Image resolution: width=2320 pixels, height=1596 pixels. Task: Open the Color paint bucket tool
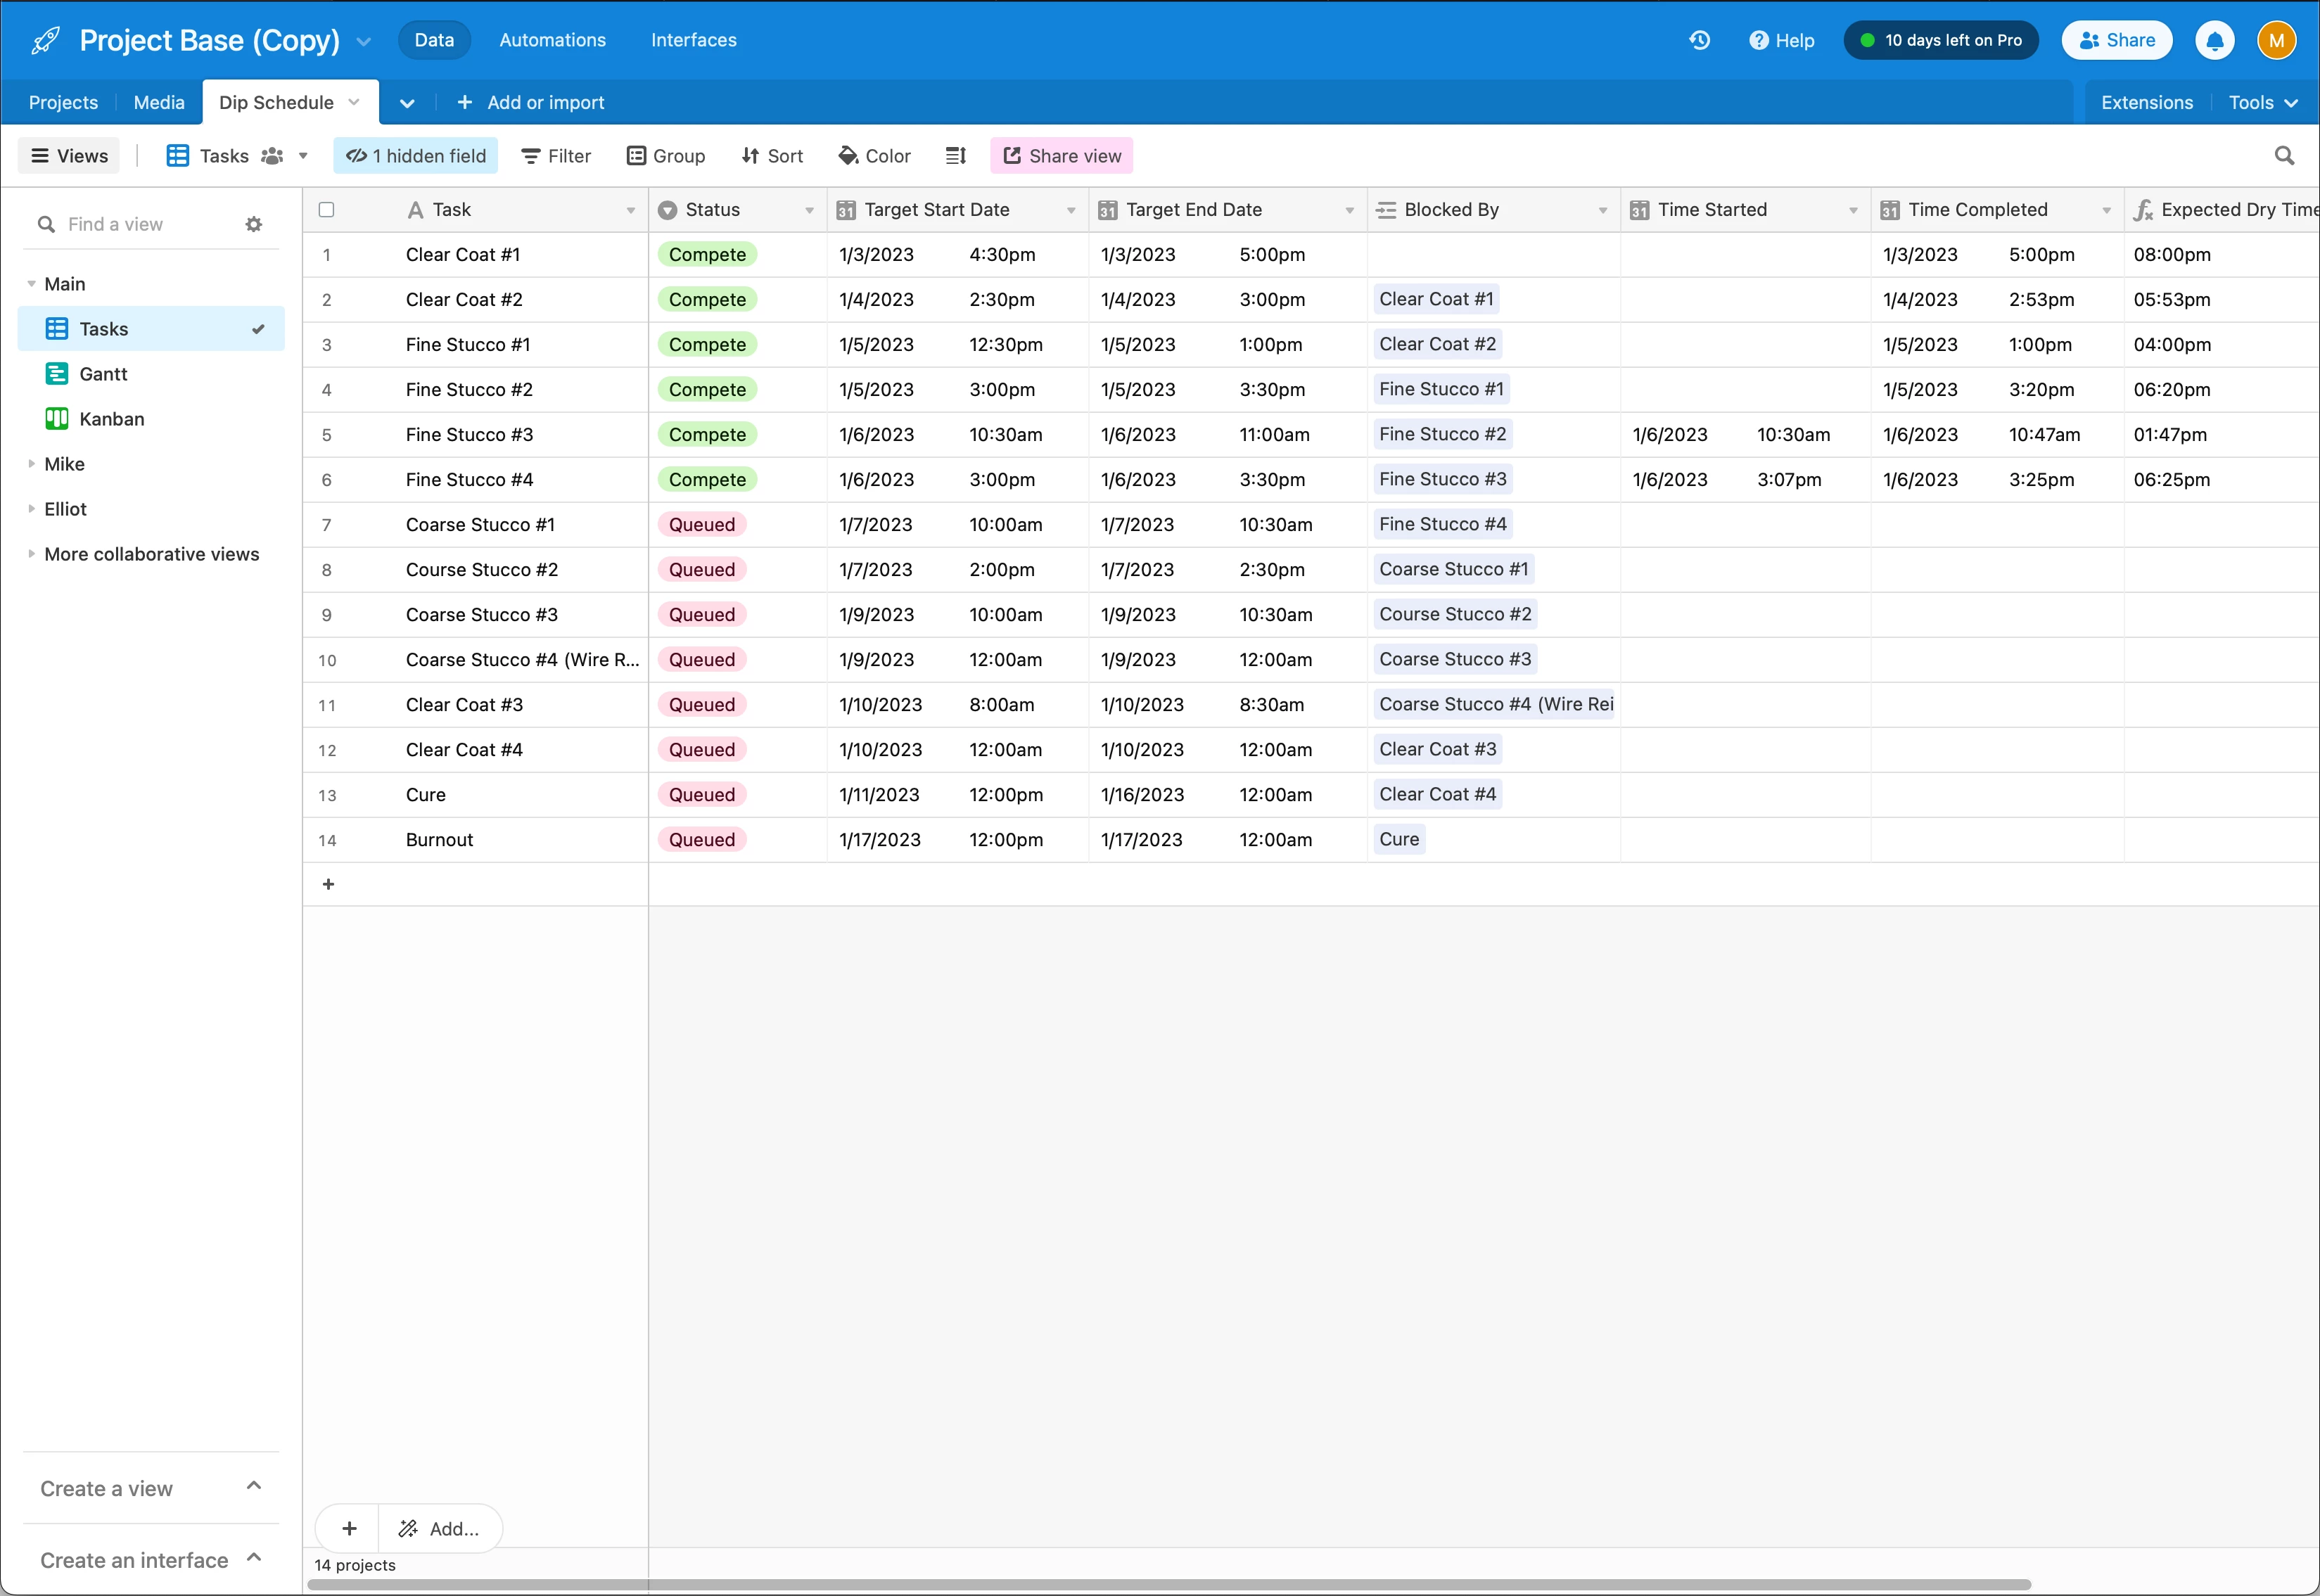click(874, 155)
